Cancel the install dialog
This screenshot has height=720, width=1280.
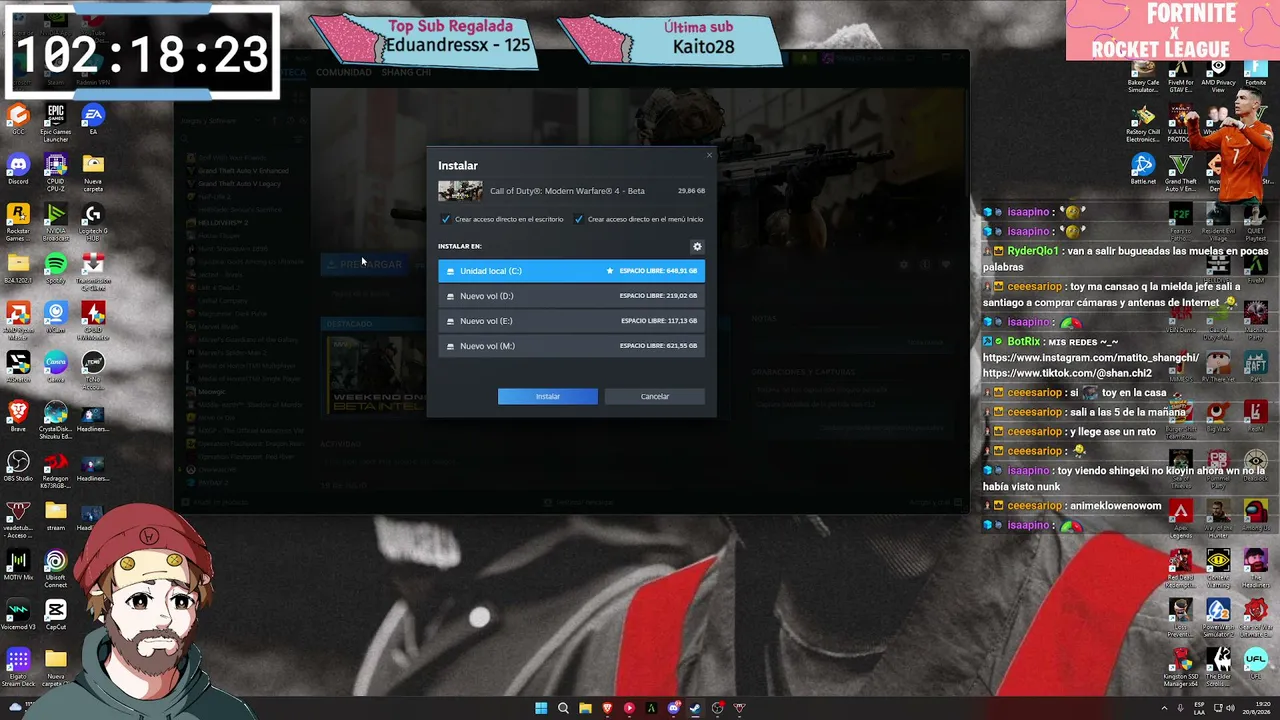pyautogui.click(x=655, y=397)
